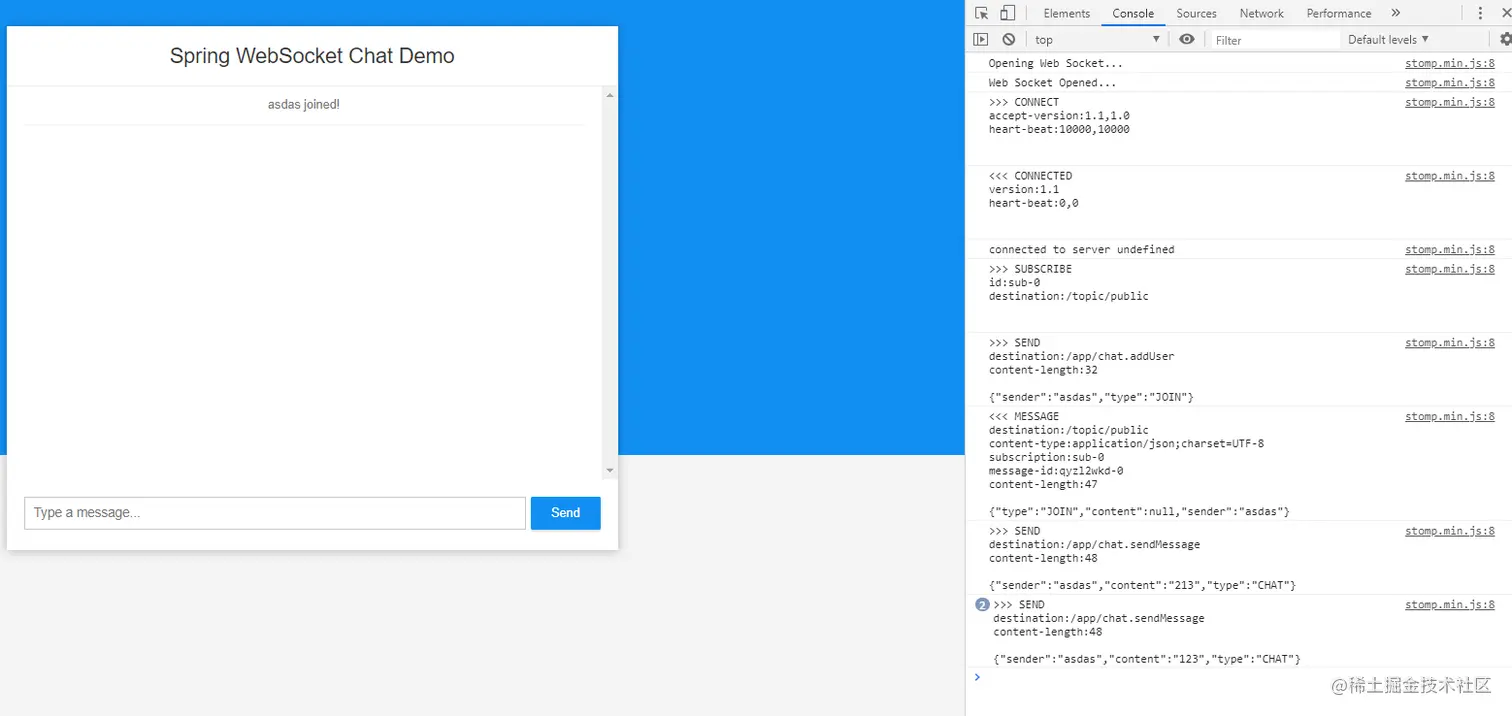Close the DevTools panel

(x=1506, y=13)
